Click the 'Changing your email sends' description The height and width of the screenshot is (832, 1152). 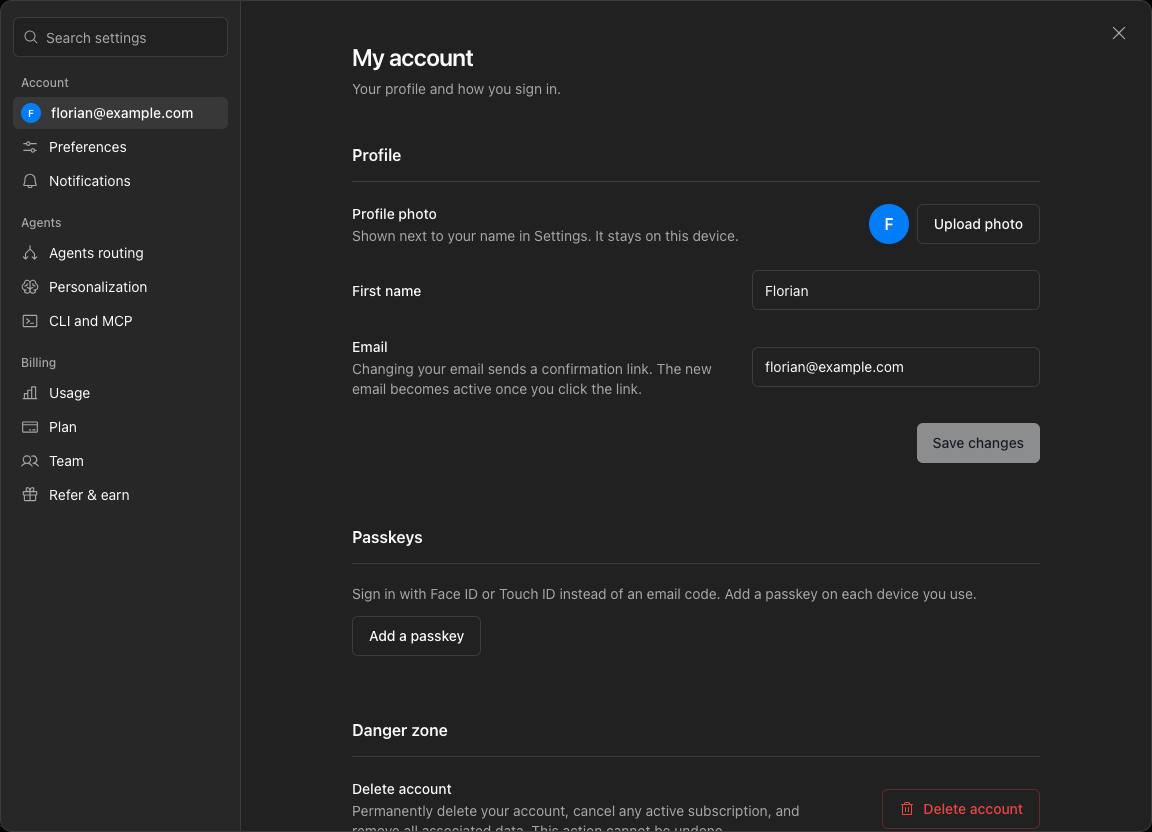pyautogui.click(x=532, y=379)
